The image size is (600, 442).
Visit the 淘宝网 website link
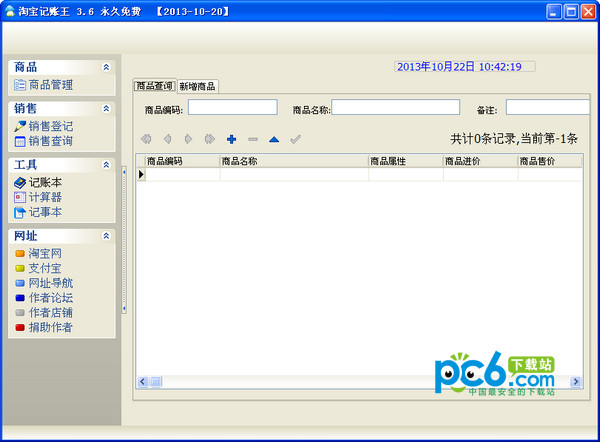[44, 254]
